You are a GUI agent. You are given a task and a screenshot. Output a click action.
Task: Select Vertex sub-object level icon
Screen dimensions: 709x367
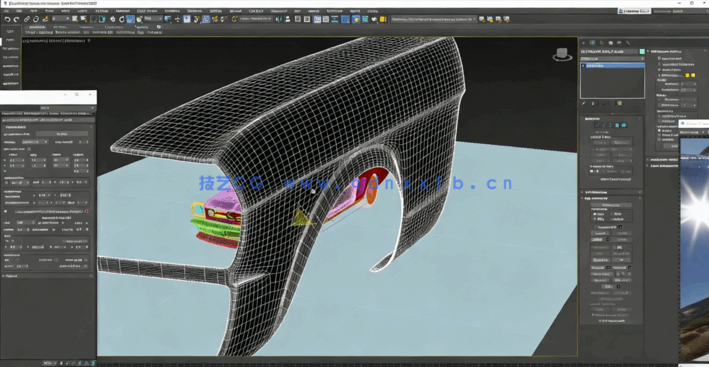pyautogui.click(x=597, y=125)
